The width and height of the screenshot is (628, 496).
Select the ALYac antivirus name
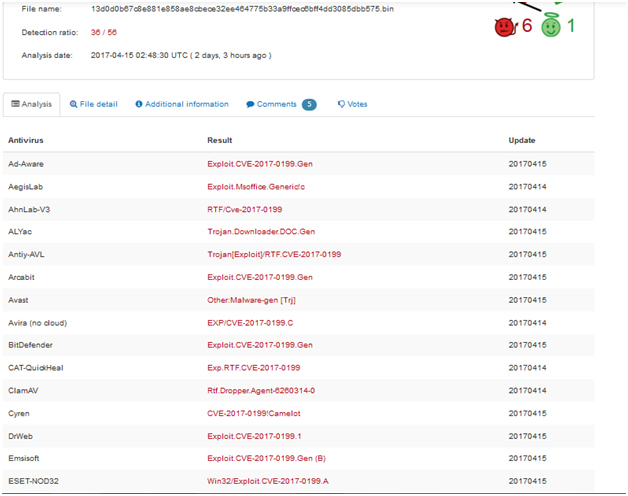pos(20,232)
